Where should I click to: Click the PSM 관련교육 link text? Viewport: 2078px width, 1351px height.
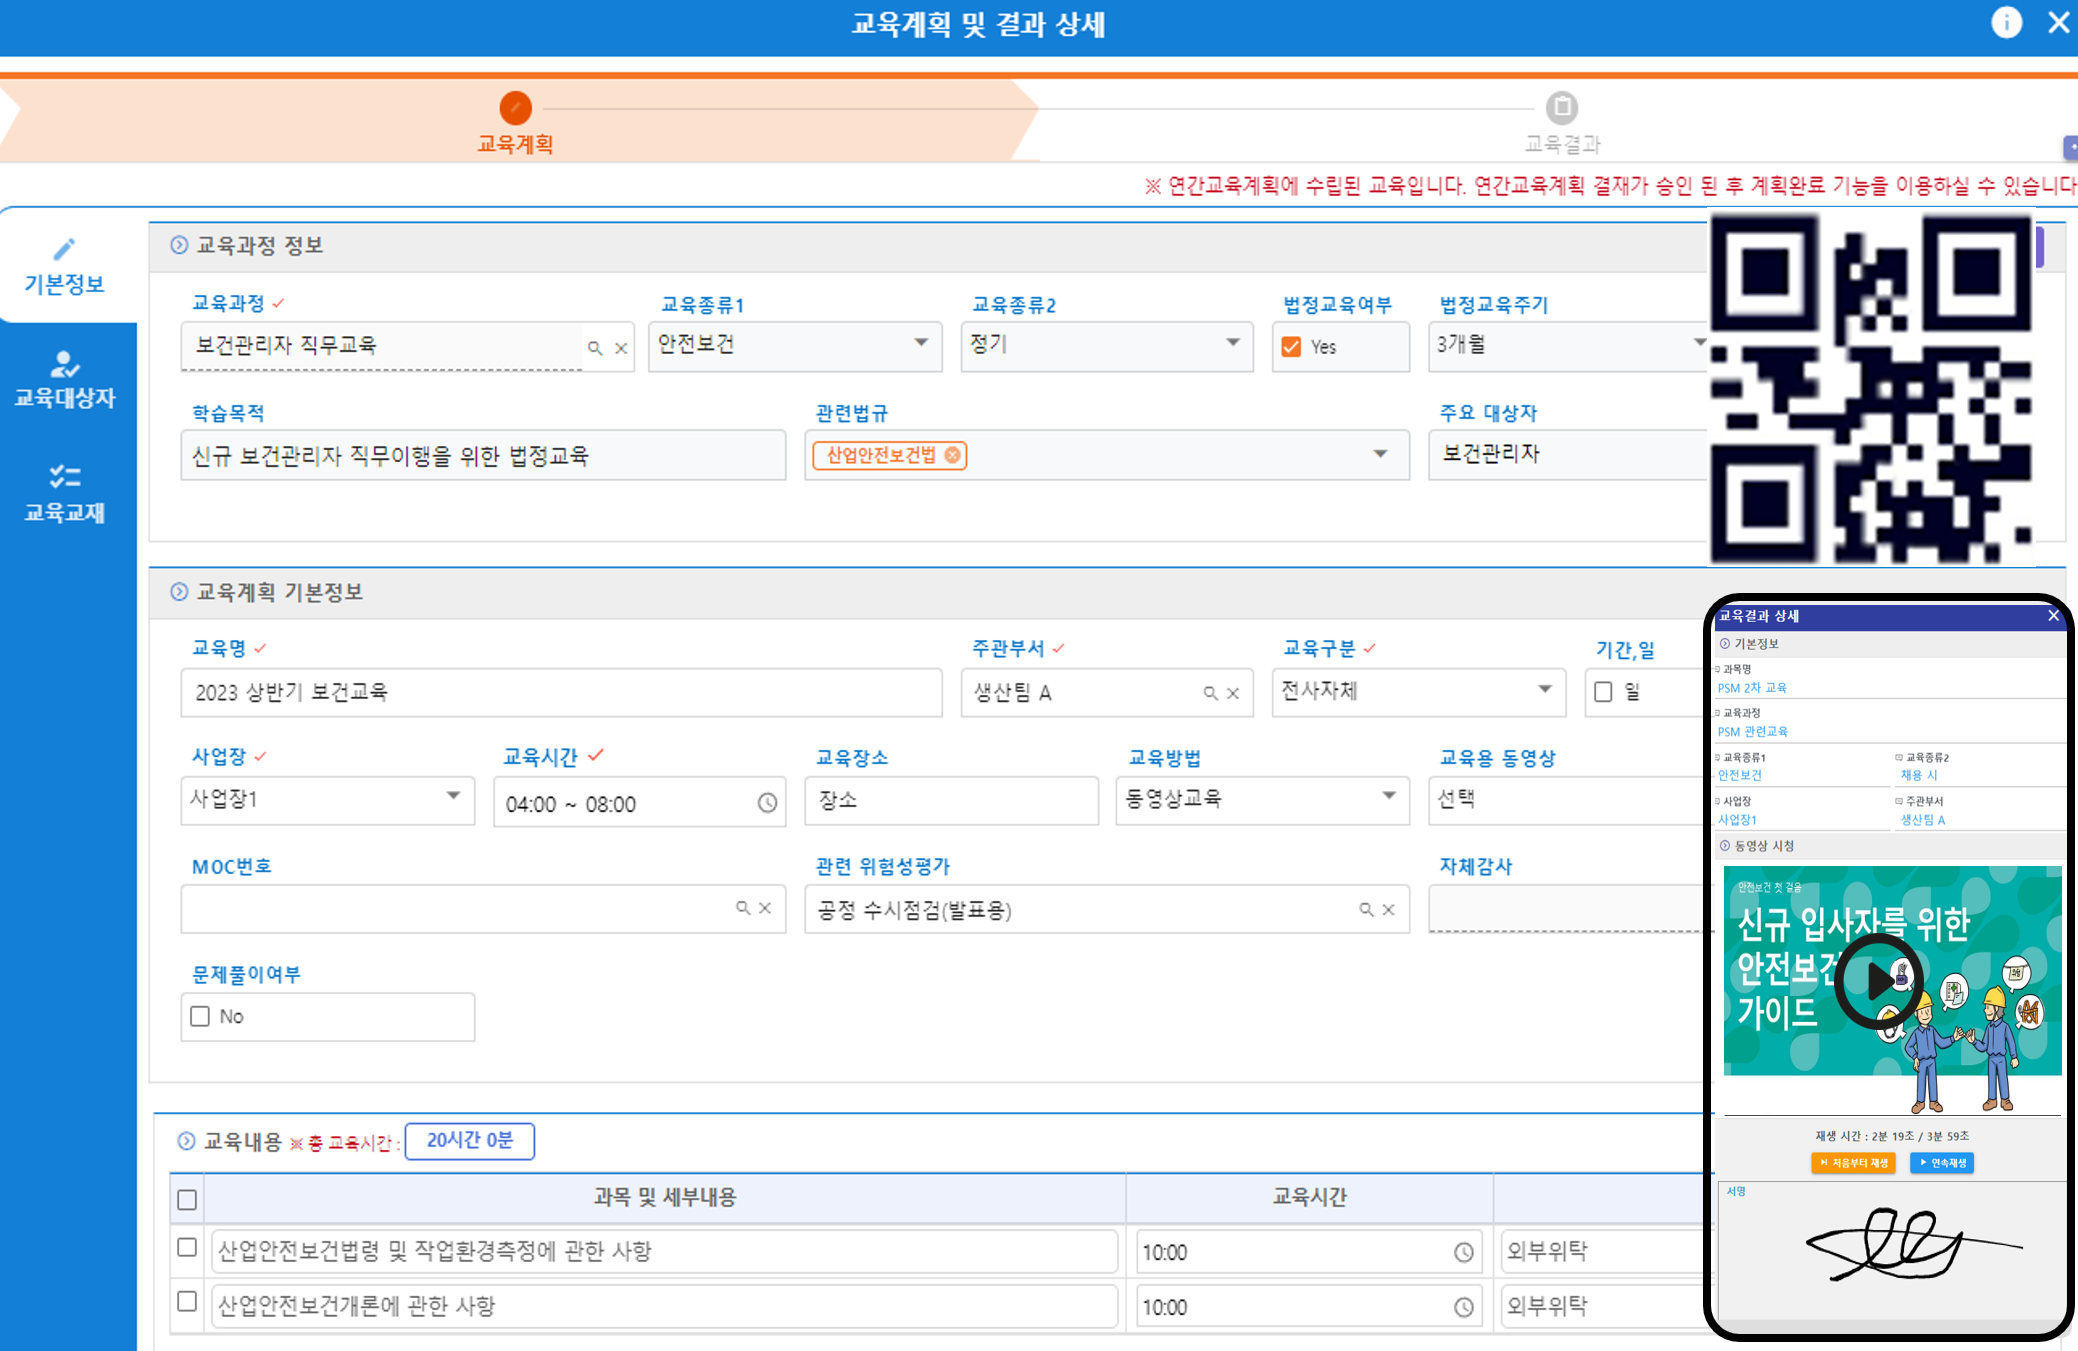point(1752,732)
